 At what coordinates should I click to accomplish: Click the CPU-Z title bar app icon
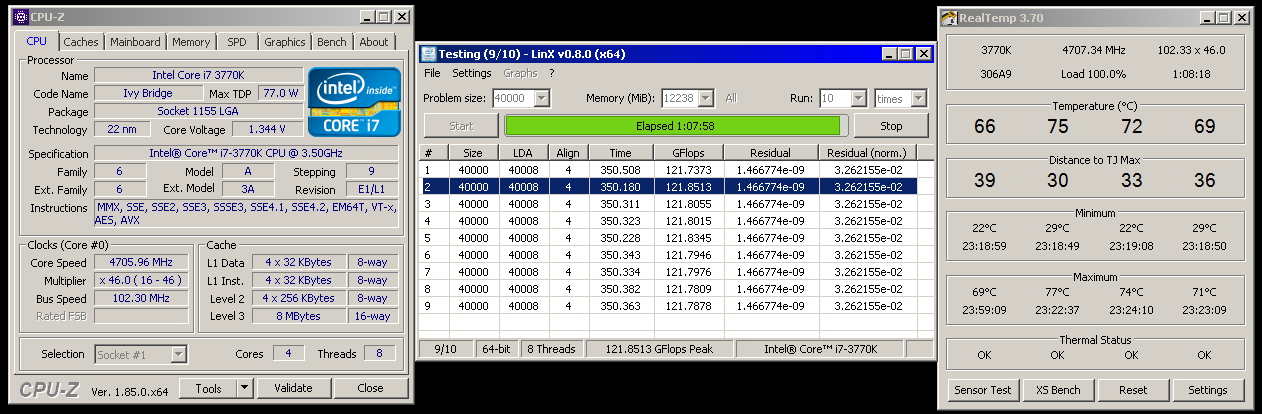(19, 17)
